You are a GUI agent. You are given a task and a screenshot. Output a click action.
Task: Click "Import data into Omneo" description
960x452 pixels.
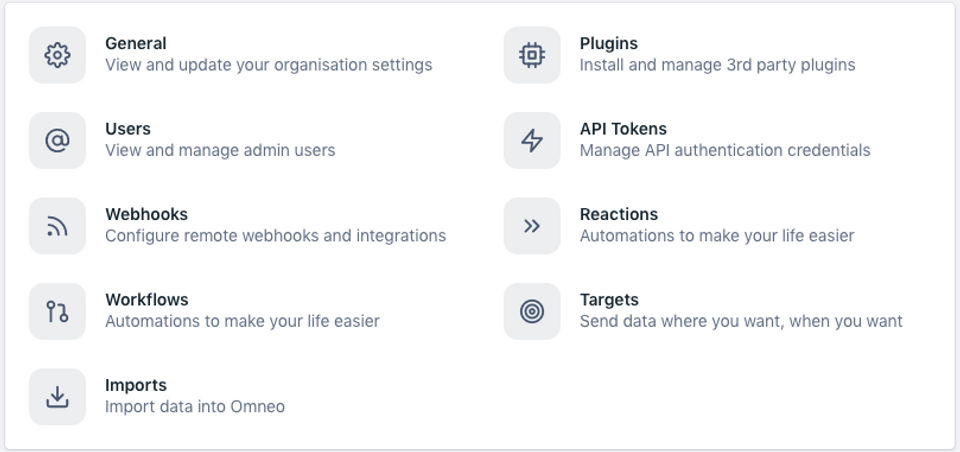click(x=195, y=407)
